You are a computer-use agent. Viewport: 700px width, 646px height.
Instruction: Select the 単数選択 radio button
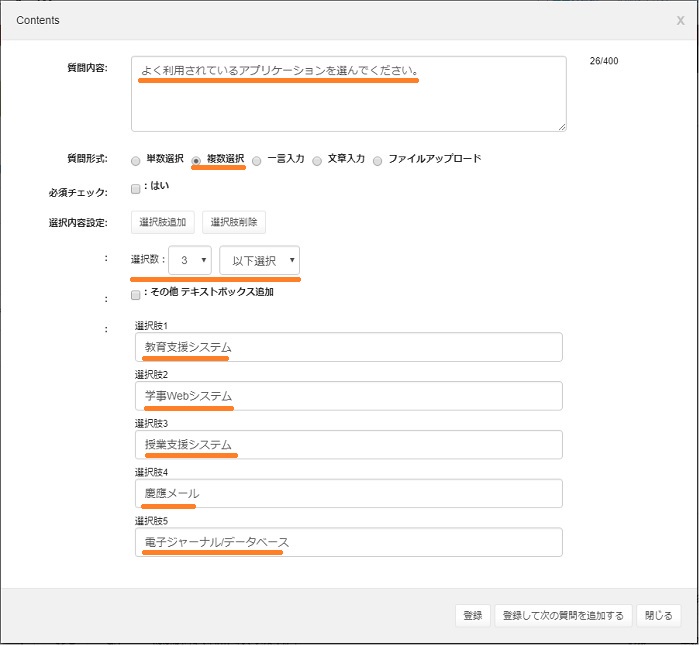pyautogui.click(x=136, y=160)
